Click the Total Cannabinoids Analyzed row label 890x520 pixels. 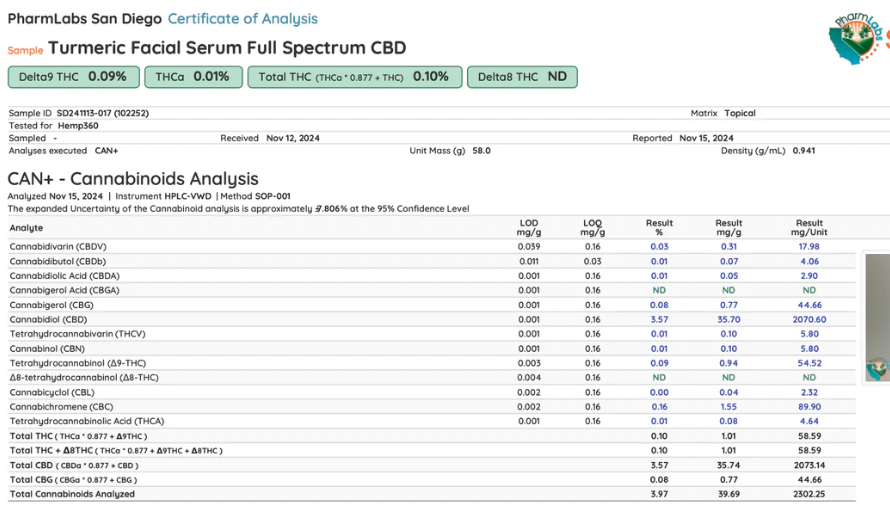(x=72, y=494)
